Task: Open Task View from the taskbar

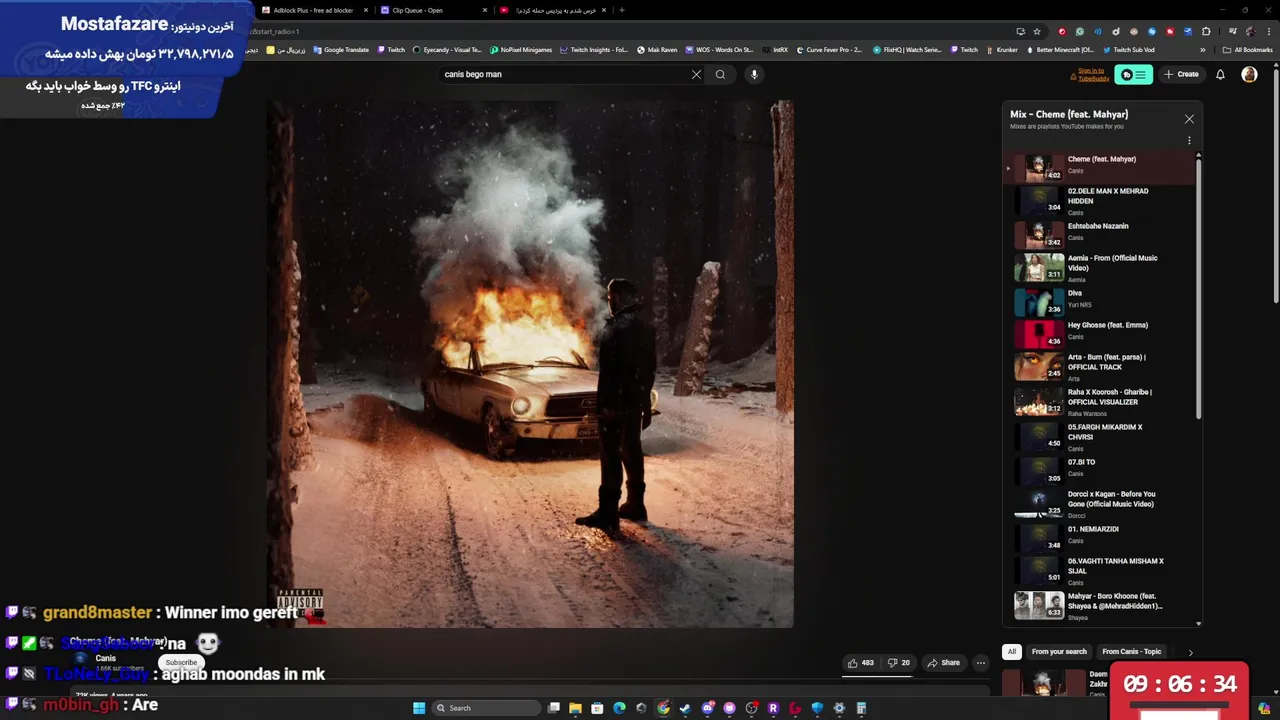Action: pyautogui.click(x=554, y=708)
